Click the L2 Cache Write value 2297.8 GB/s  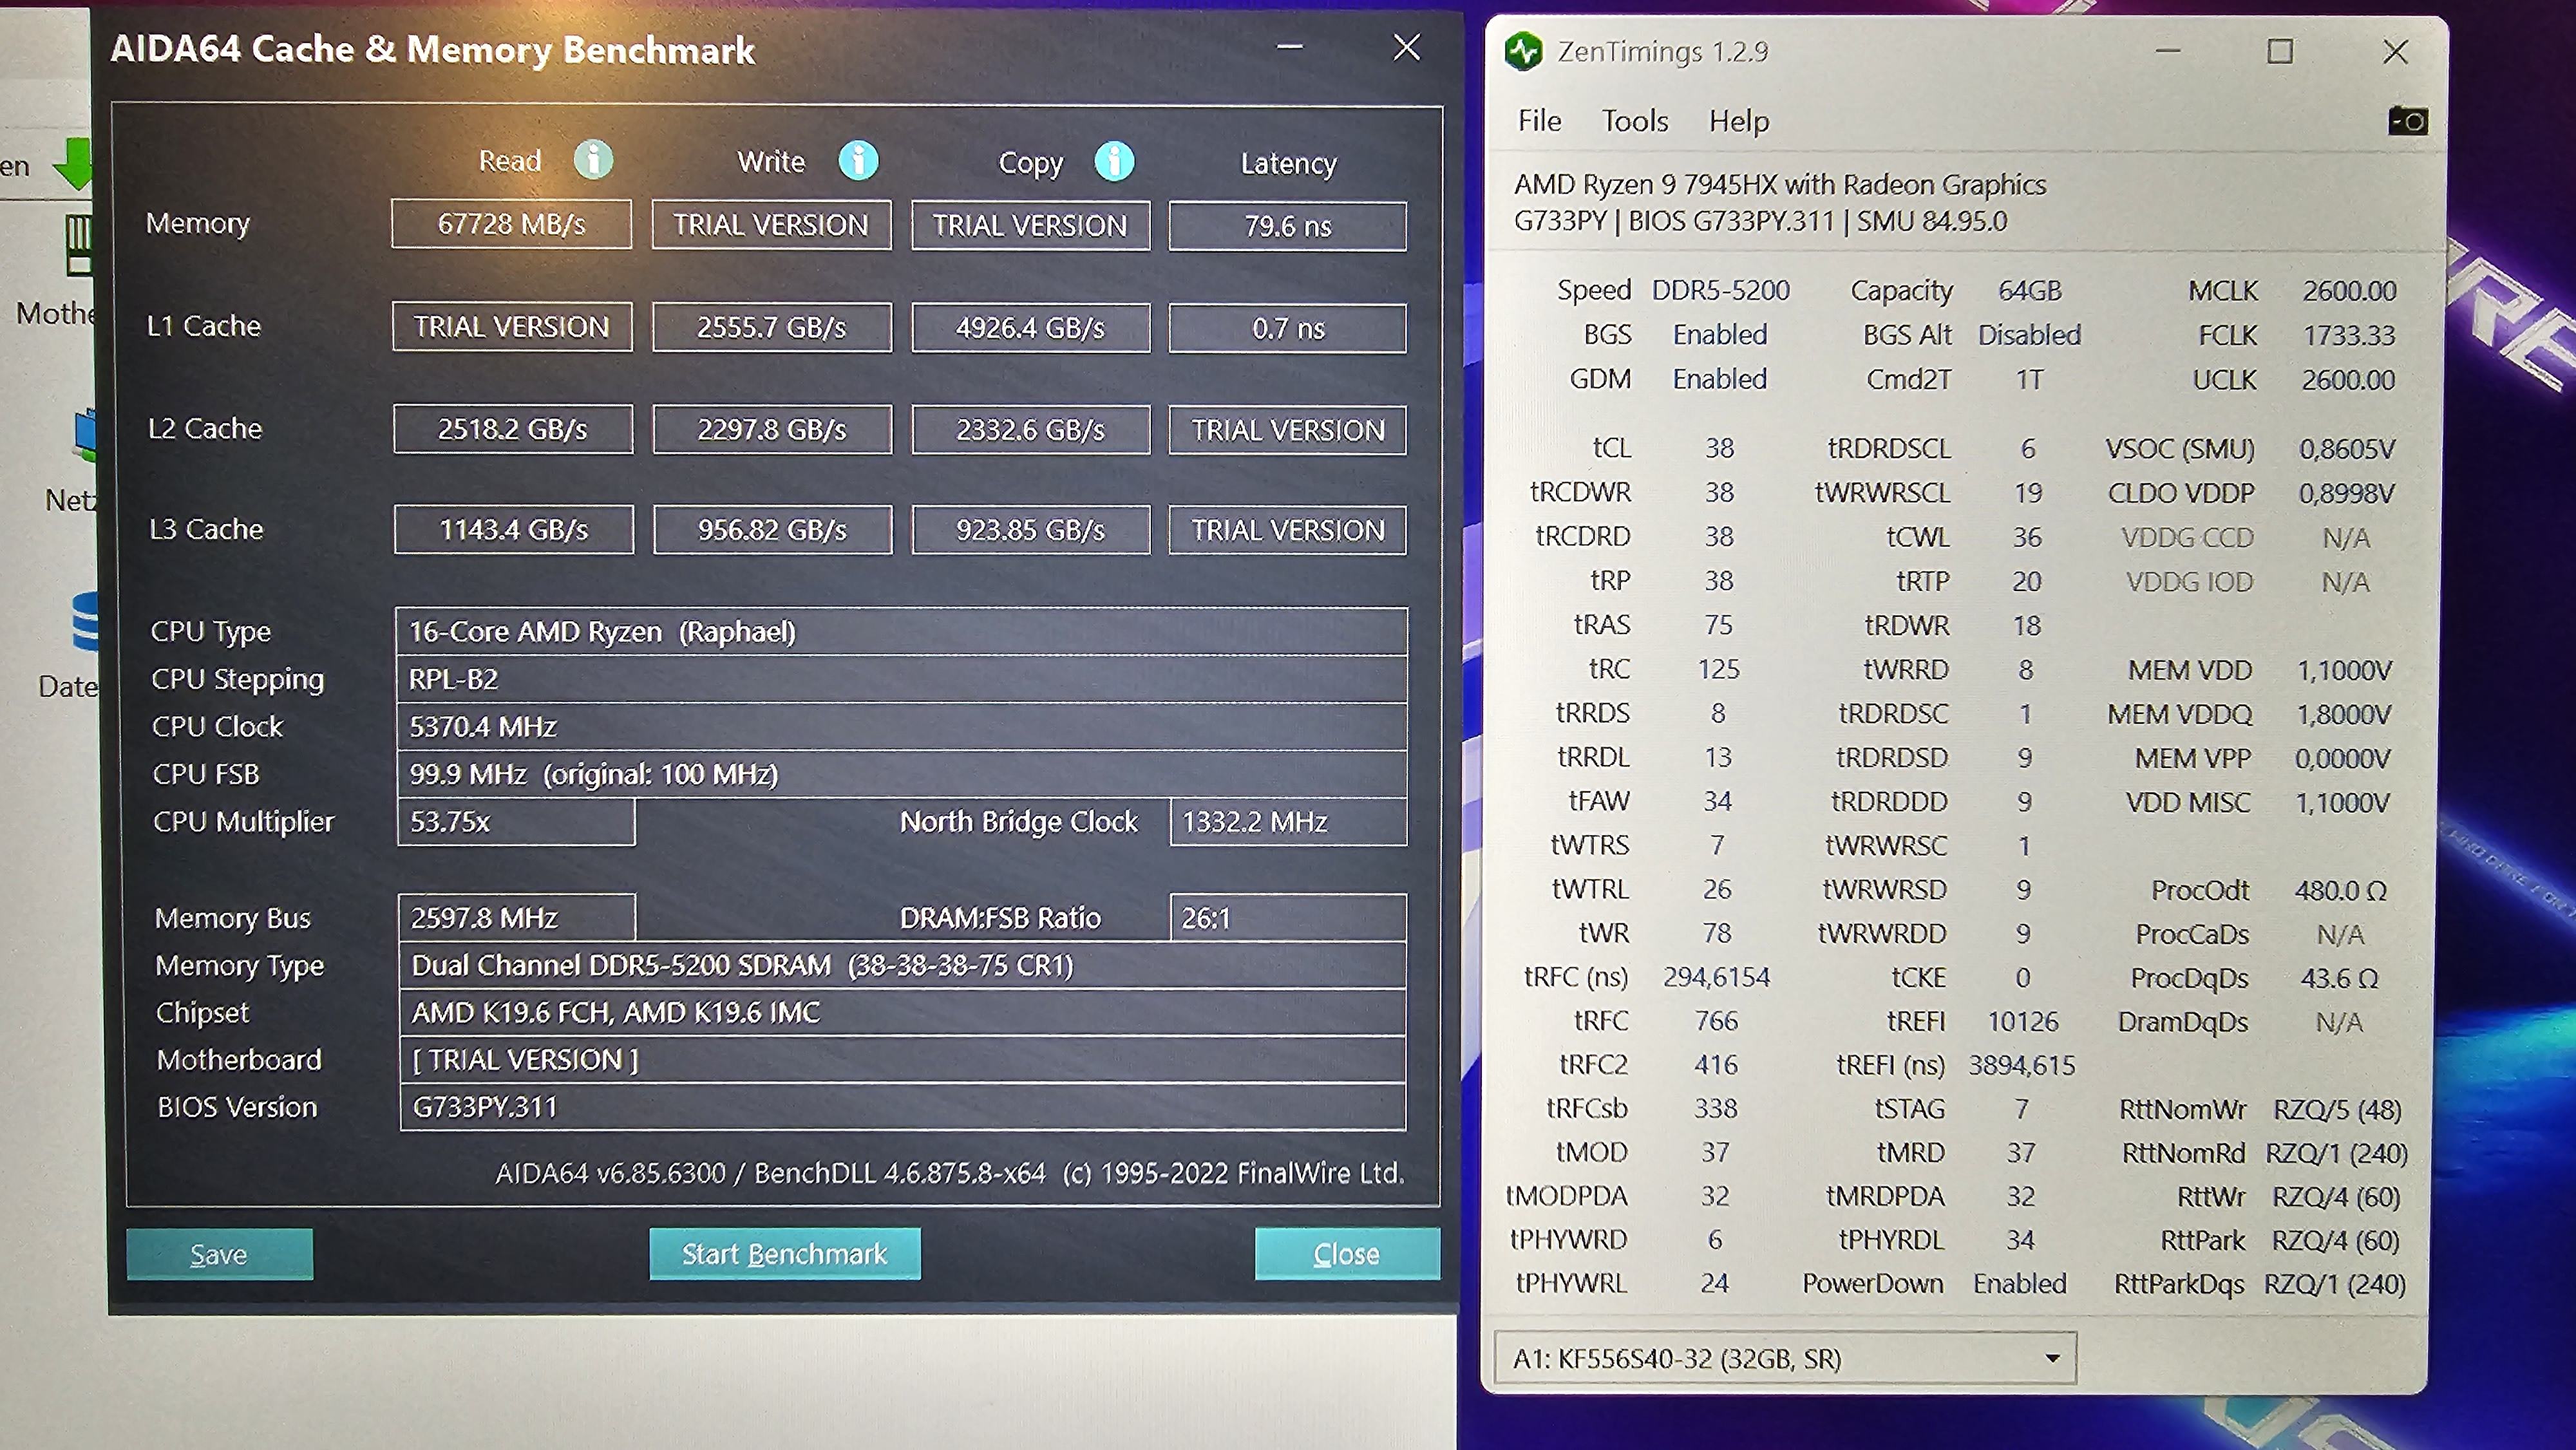(772, 430)
